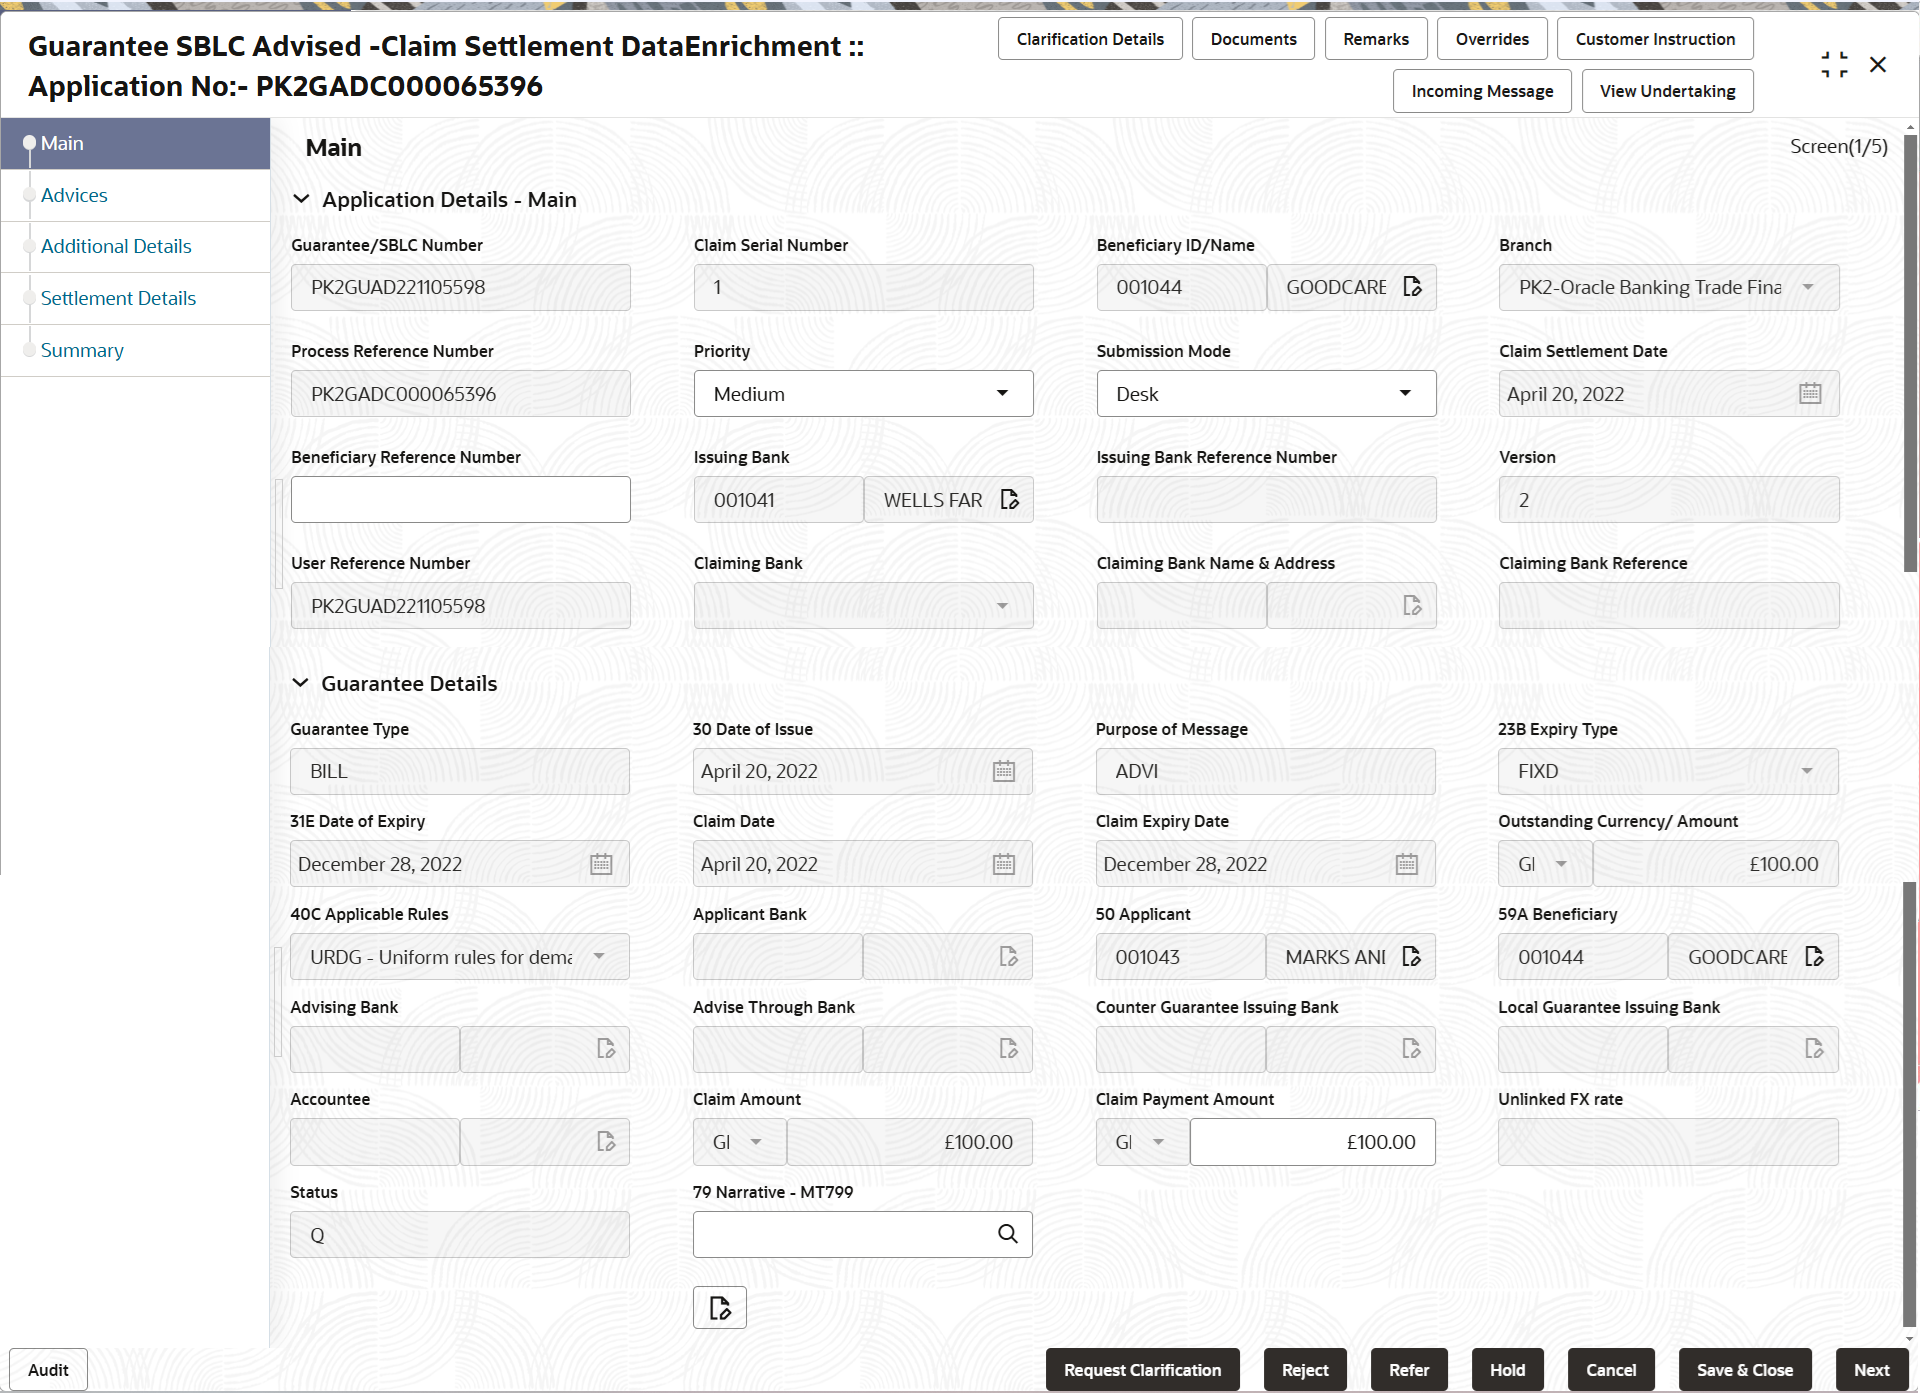The image size is (1920, 1393).
Task: Click the Request Clarification button
Action: 1142,1370
